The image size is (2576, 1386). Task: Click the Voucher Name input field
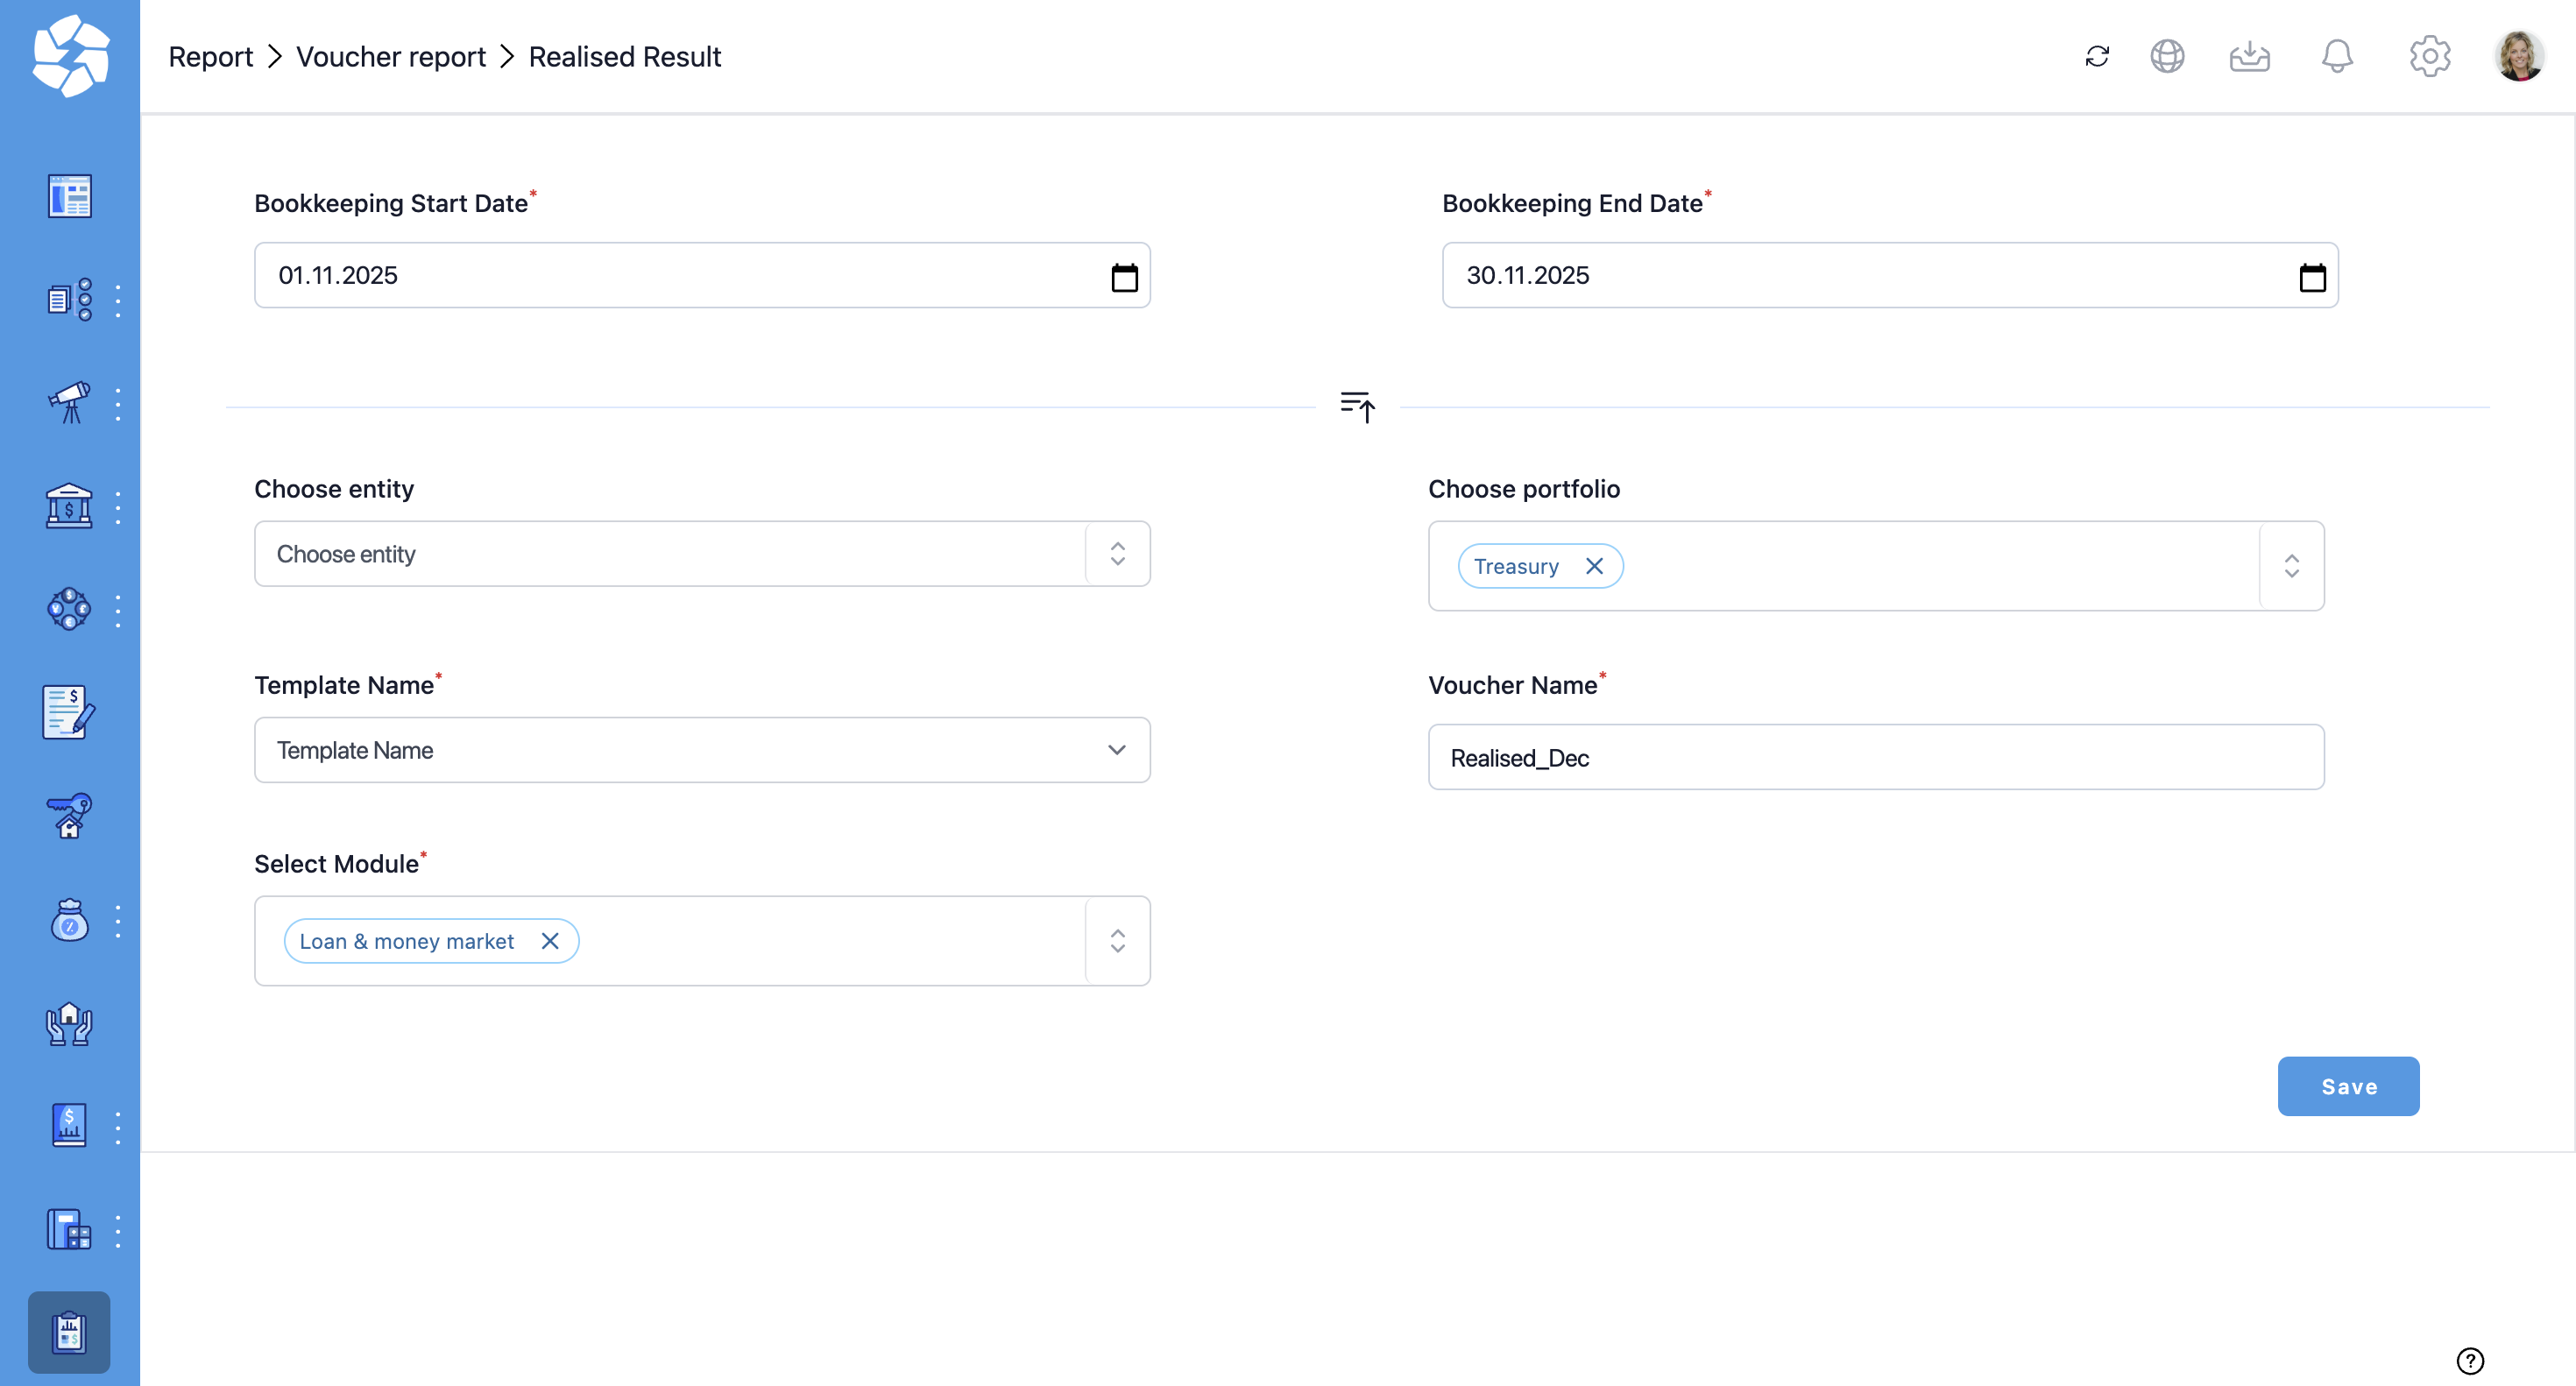[x=1875, y=758]
